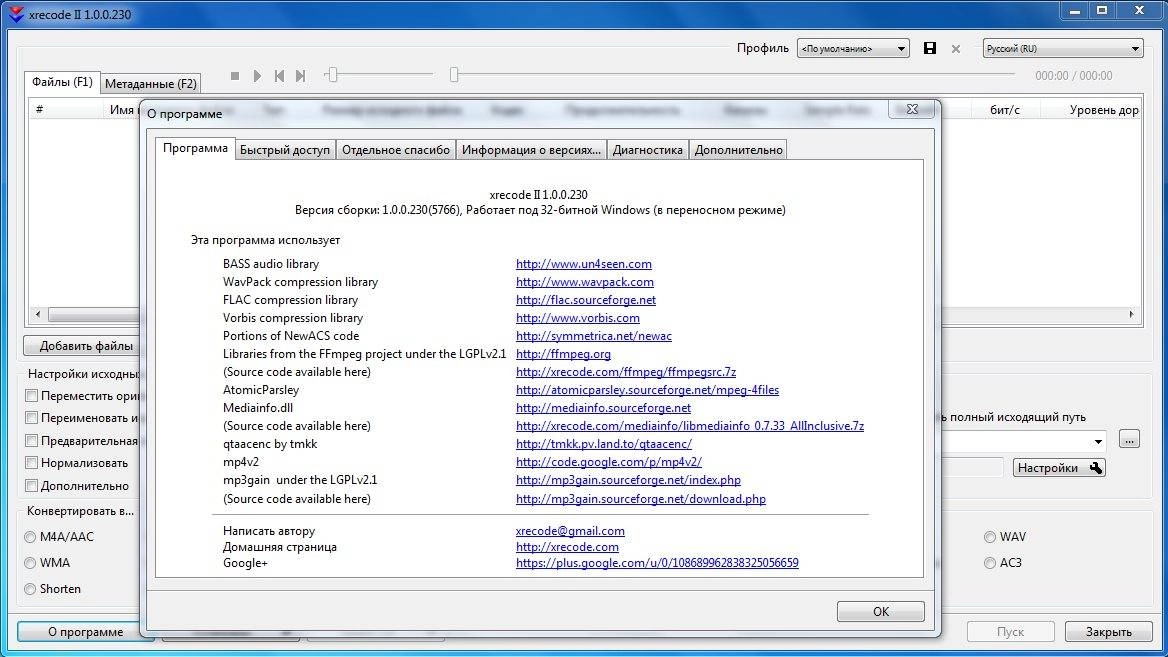Click the play button in player bar
Screen dimensions: 1168x657
pyautogui.click(x=257, y=76)
